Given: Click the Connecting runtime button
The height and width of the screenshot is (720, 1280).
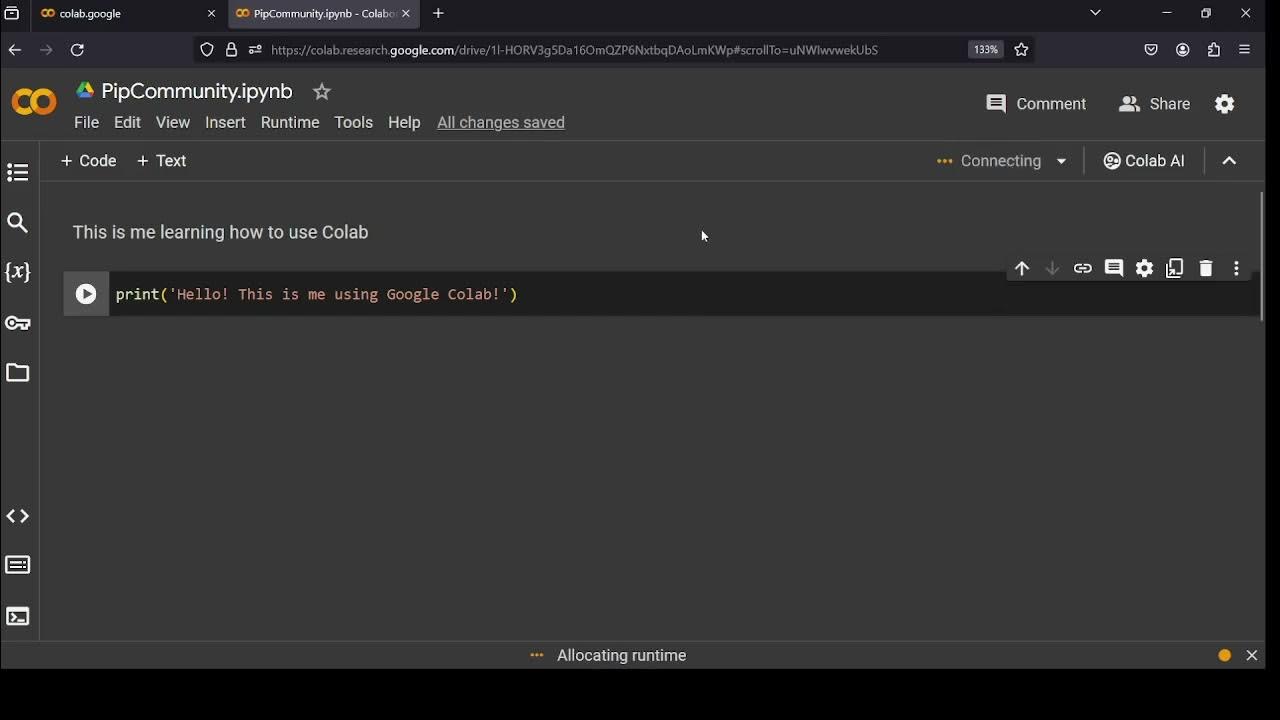Looking at the screenshot, I should pyautogui.click(x=991, y=161).
